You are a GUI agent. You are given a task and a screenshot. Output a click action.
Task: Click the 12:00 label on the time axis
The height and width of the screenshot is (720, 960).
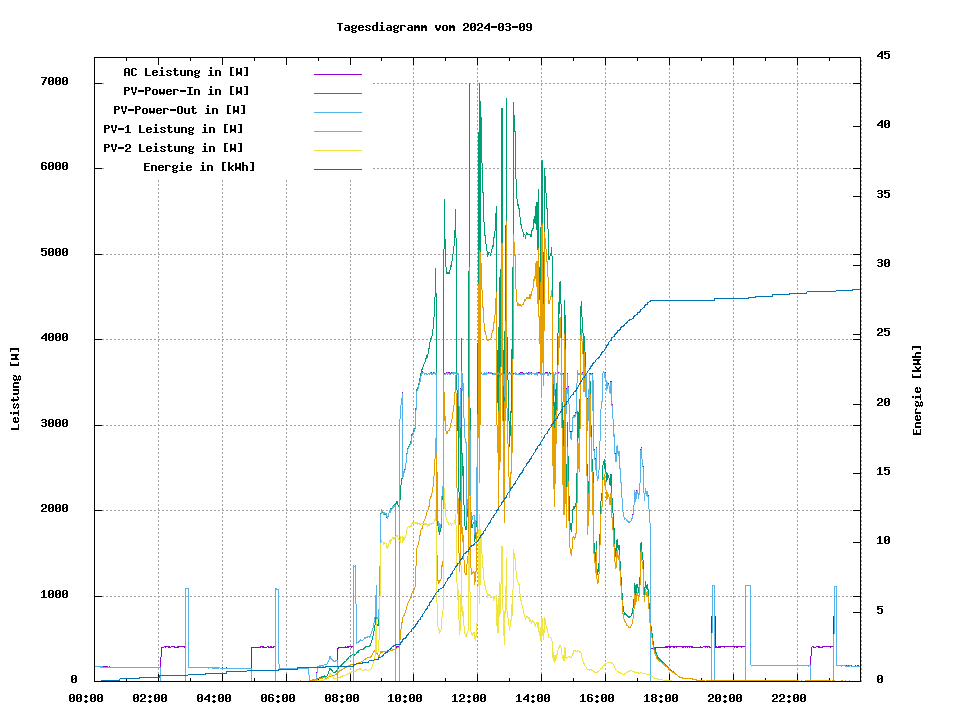coord(469,698)
